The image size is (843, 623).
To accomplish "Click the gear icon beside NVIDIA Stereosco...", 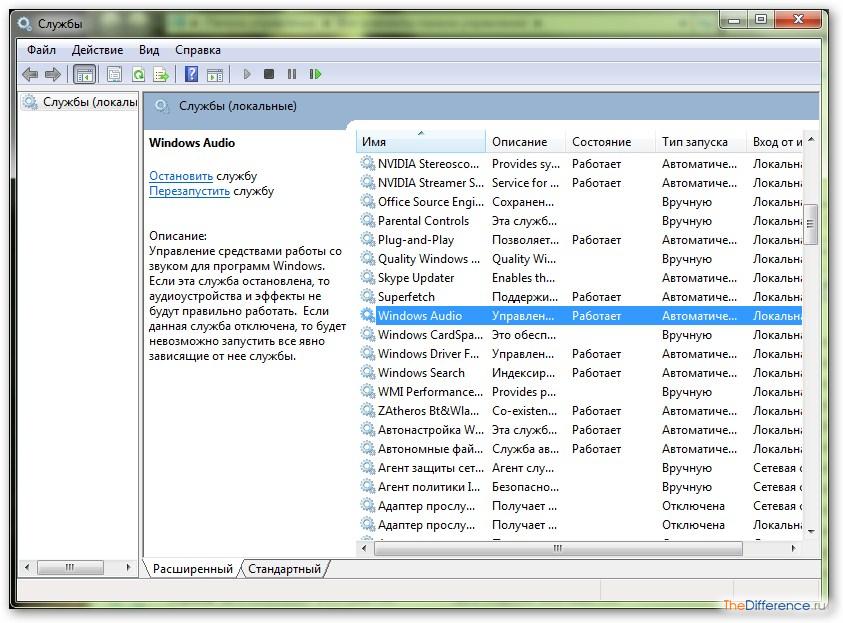I will 368,163.
